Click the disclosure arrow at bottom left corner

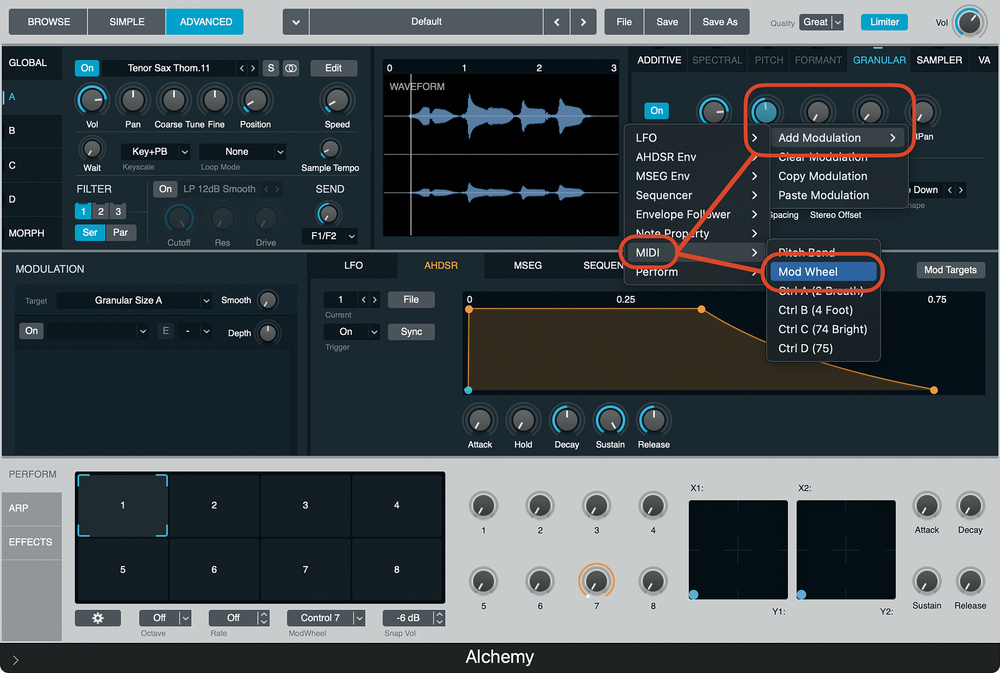(15, 659)
